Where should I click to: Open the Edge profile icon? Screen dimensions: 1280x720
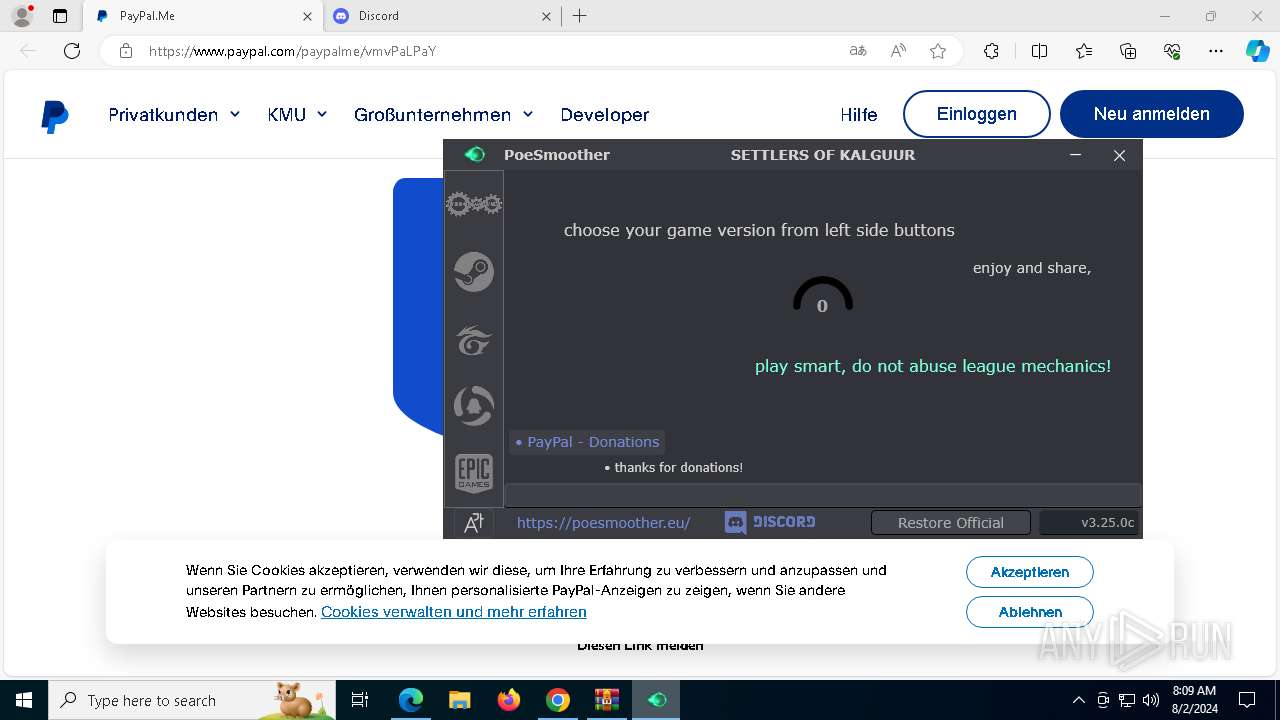pyautogui.click(x=22, y=16)
